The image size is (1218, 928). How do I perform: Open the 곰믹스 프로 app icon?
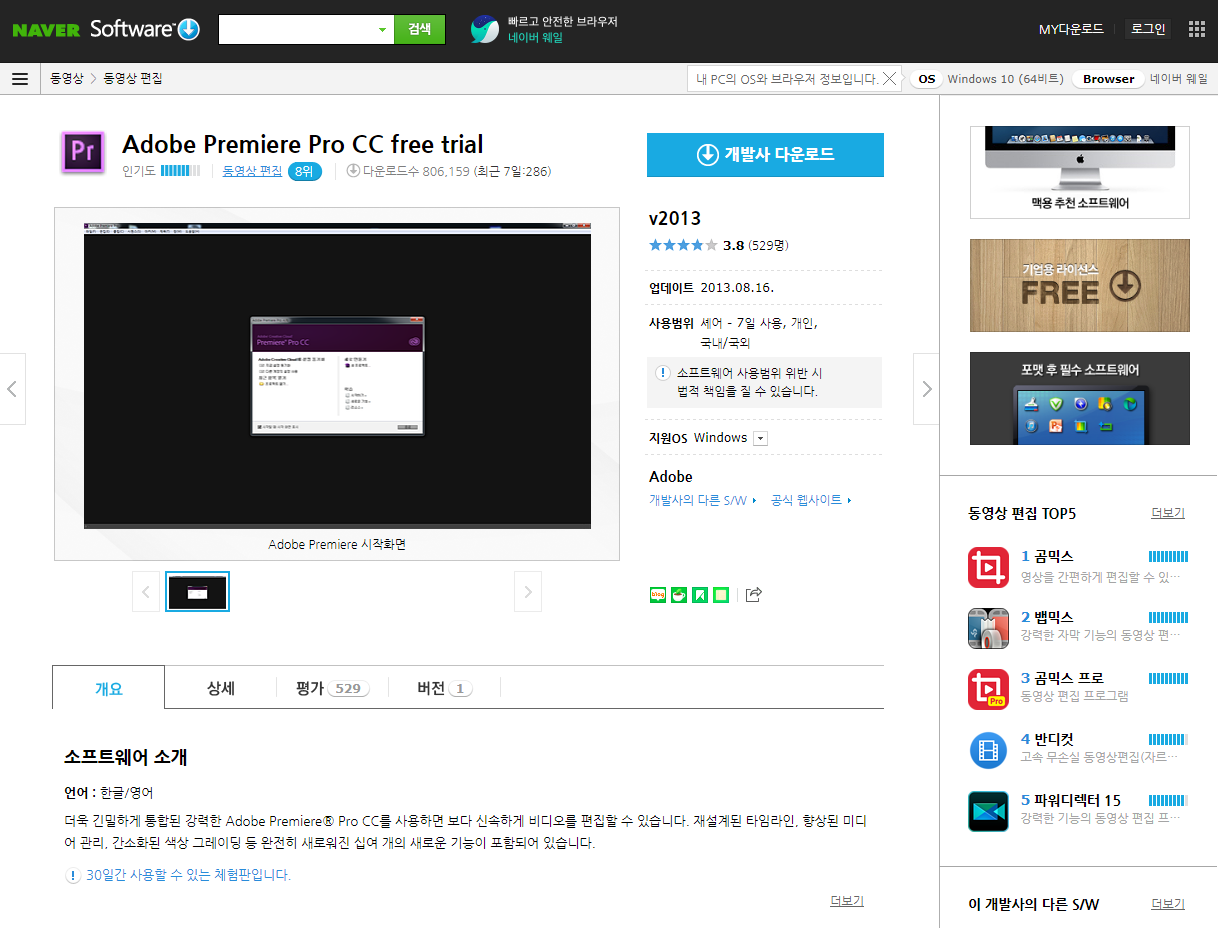988,689
